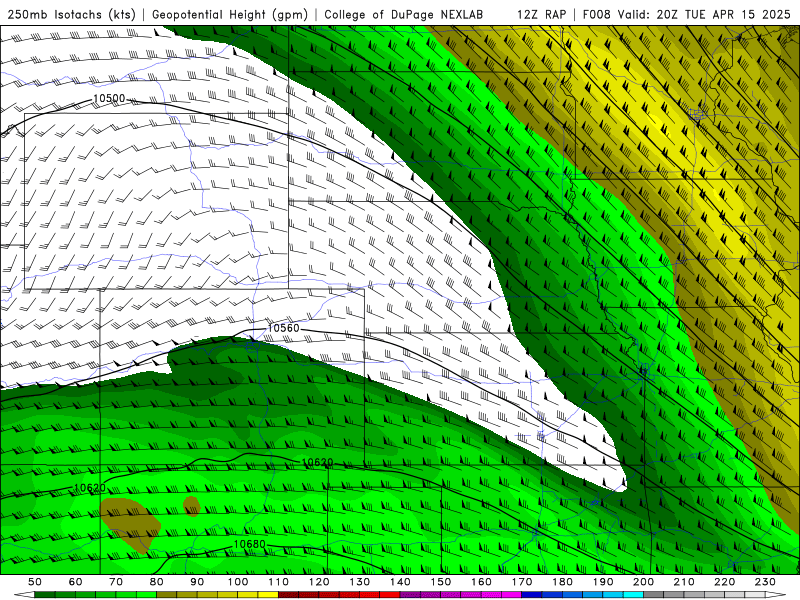This screenshot has height=600, width=800.
Task: Click the 210 value on the color scale
Action: (x=684, y=582)
